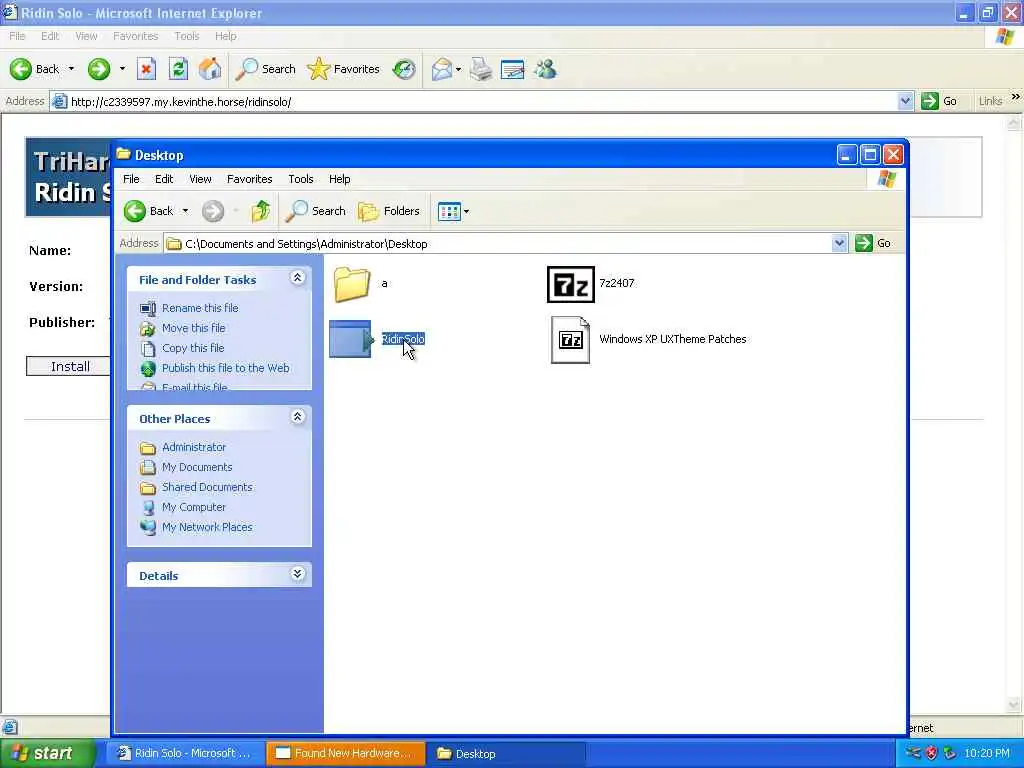The image size is (1024, 768).
Task: Open My Computer in Other Places
Action: (193, 507)
